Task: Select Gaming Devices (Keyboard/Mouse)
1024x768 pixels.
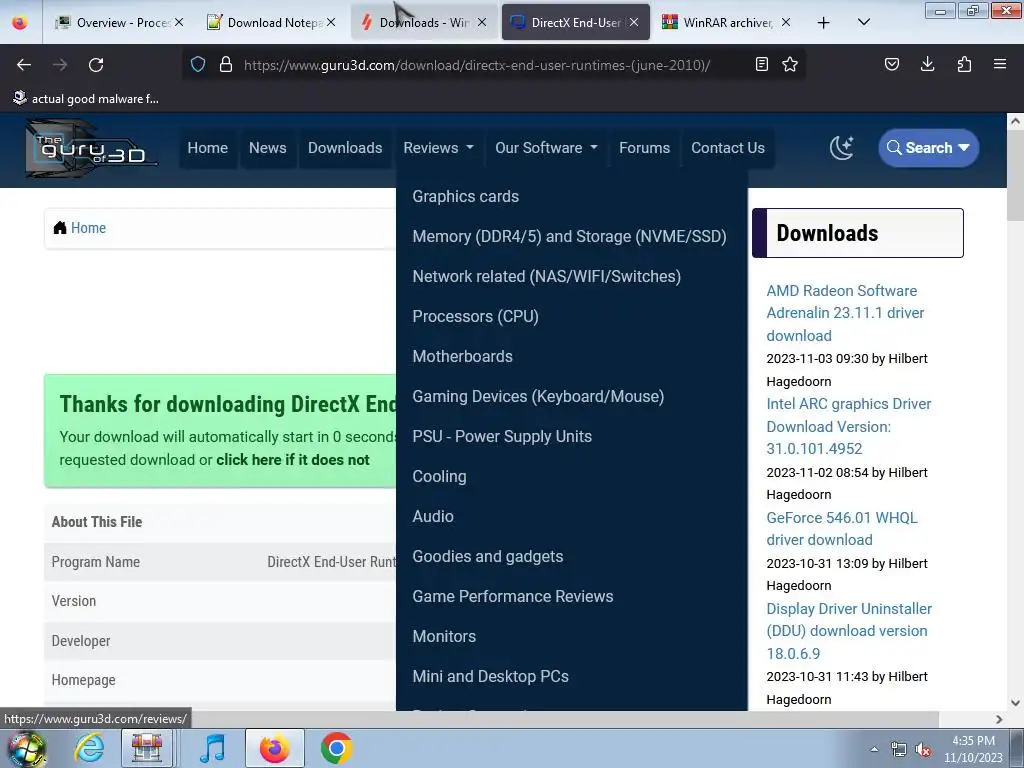Action: pyautogui.click(x=538, y=396)
